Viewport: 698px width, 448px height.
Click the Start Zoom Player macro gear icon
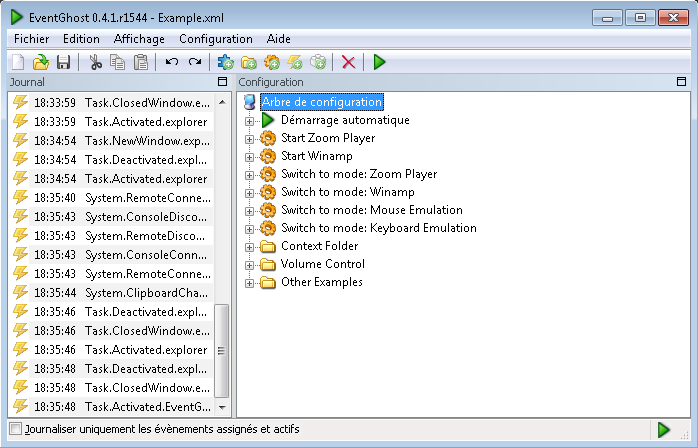(268, 138)
